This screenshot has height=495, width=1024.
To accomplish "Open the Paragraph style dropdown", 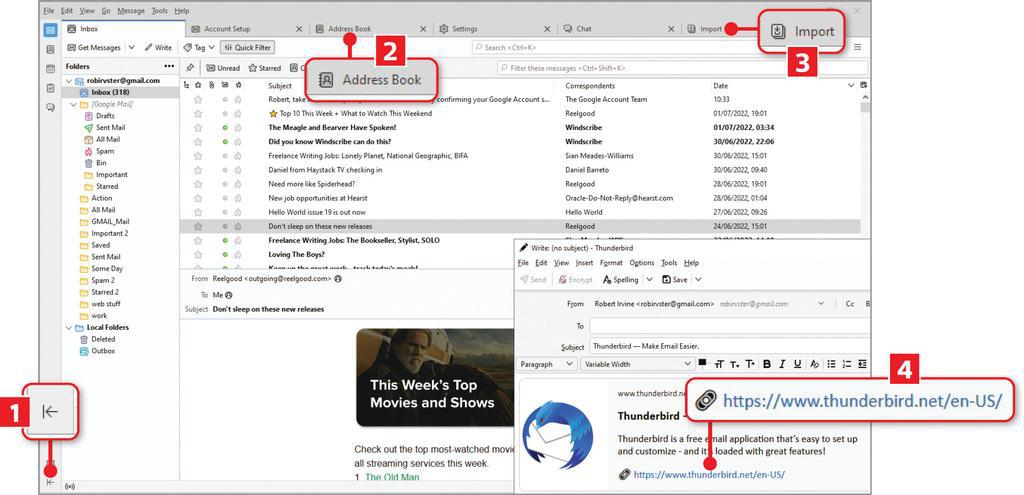I will tap(547, 364).
